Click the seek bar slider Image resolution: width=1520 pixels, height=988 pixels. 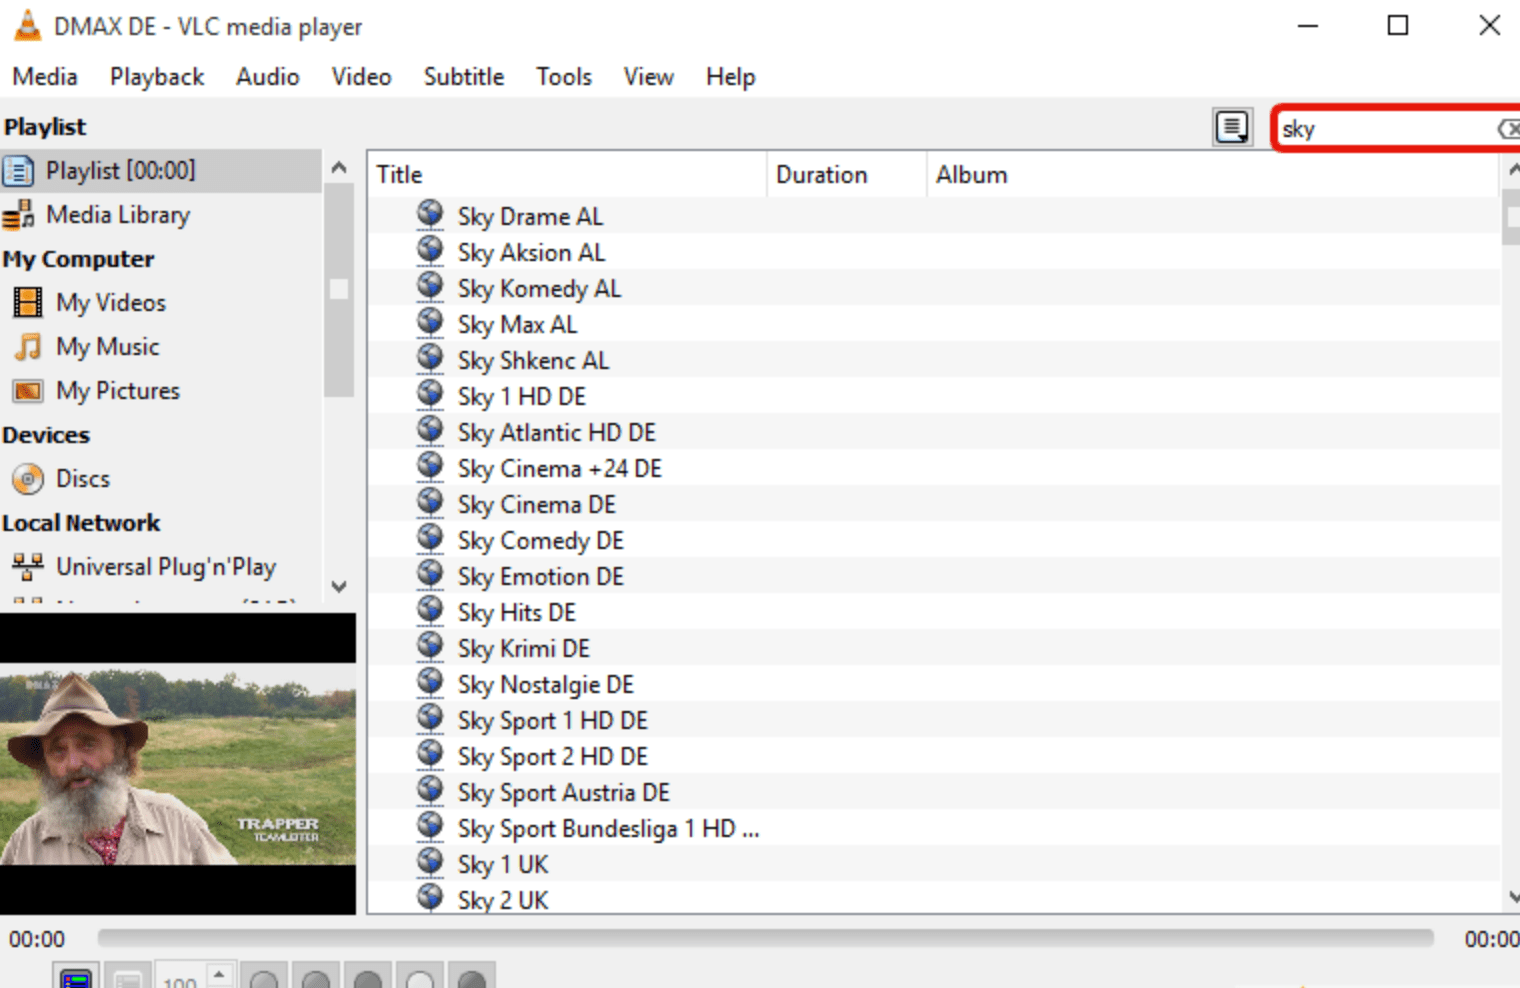[765, 938]
